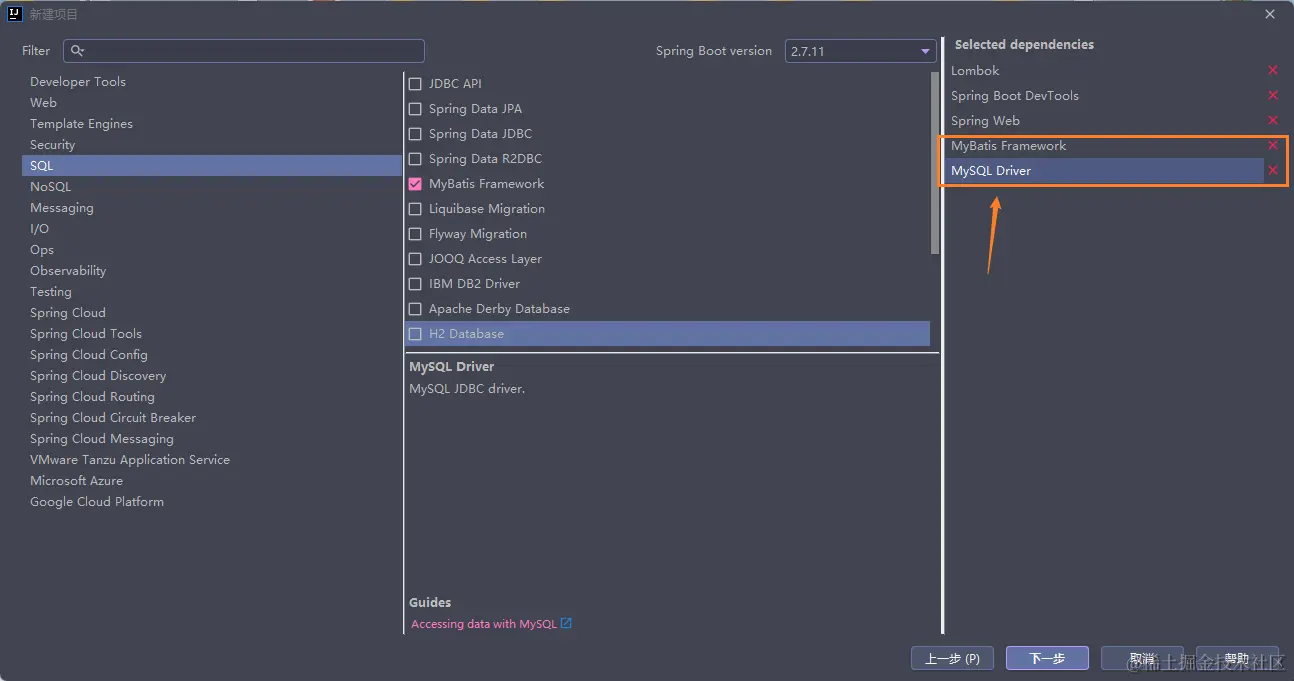Open the NoSQL category
Screen dimensions: 1294x681
(50, 187)
